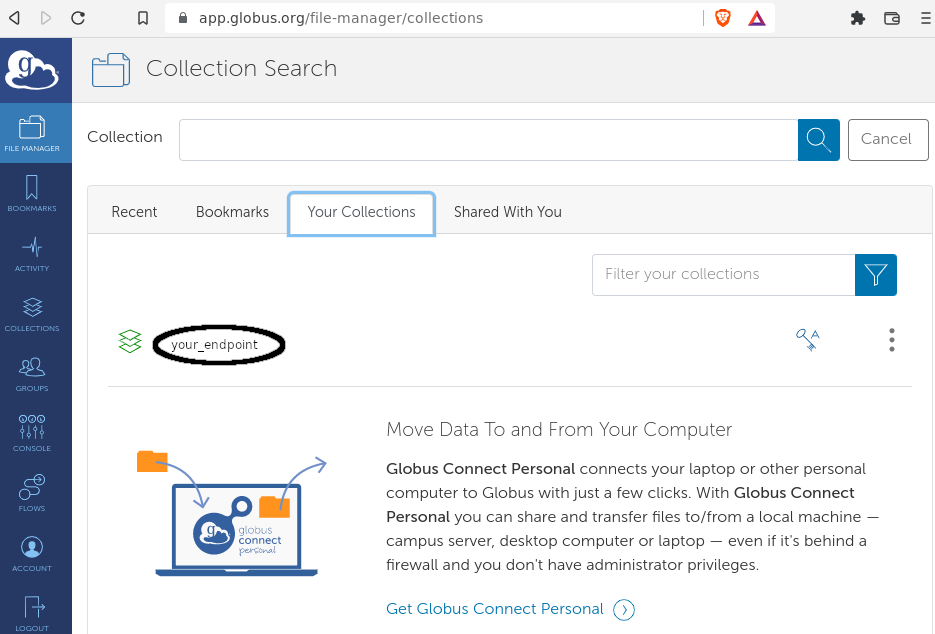
Task: Click the Brave Rewards triangle icon
Action: (x=757, y=18)
